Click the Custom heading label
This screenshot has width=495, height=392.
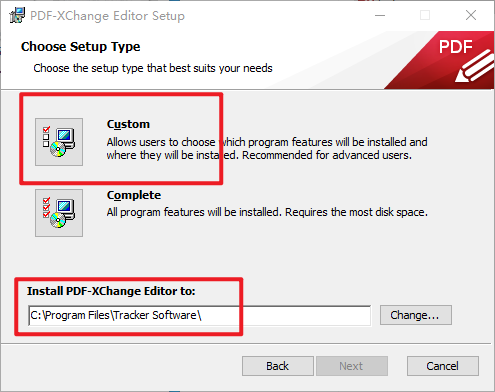coord(128,124)
